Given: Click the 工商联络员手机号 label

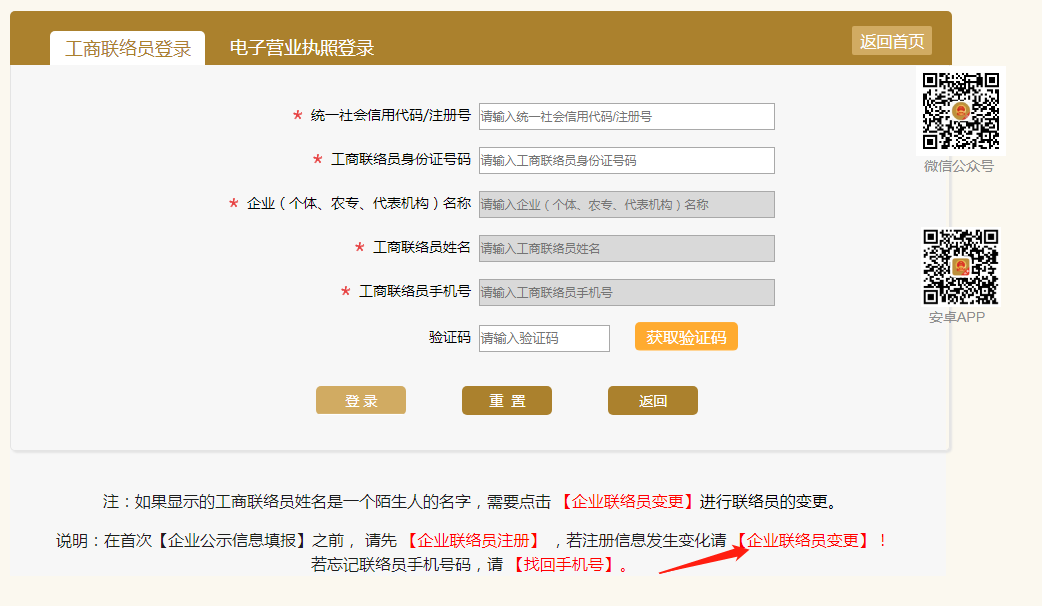Looking at the screenshot, I should coord(415,291).
